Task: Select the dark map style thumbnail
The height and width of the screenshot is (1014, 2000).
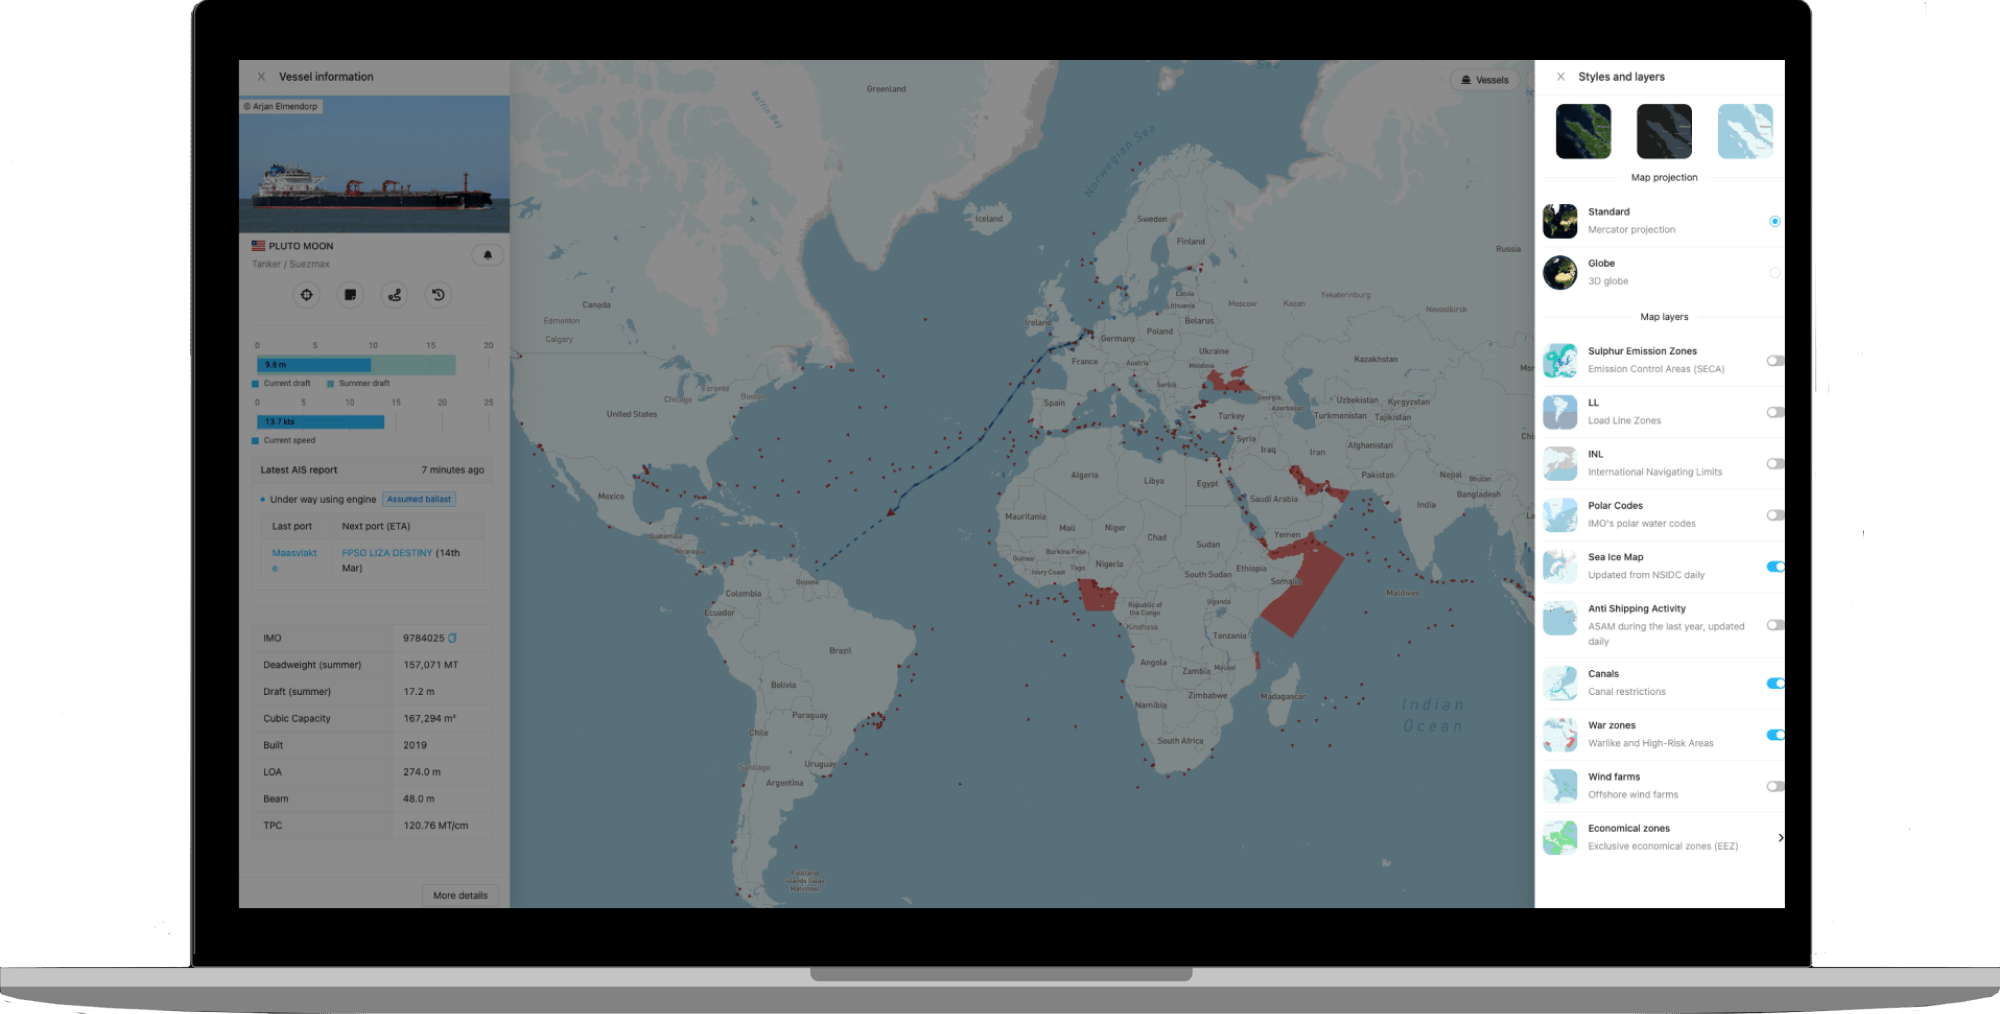Action: (x=1663, y=131)
